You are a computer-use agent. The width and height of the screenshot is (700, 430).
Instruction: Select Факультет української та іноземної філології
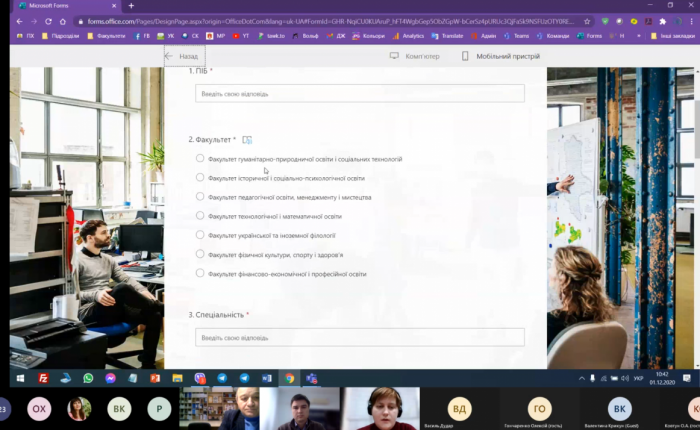tap(200, 235)
